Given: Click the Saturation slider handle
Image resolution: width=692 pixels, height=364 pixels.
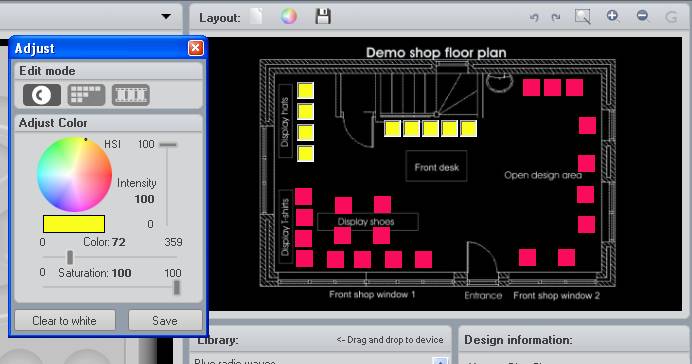Looking at the screenshot, I should click(x=177, y=288).
